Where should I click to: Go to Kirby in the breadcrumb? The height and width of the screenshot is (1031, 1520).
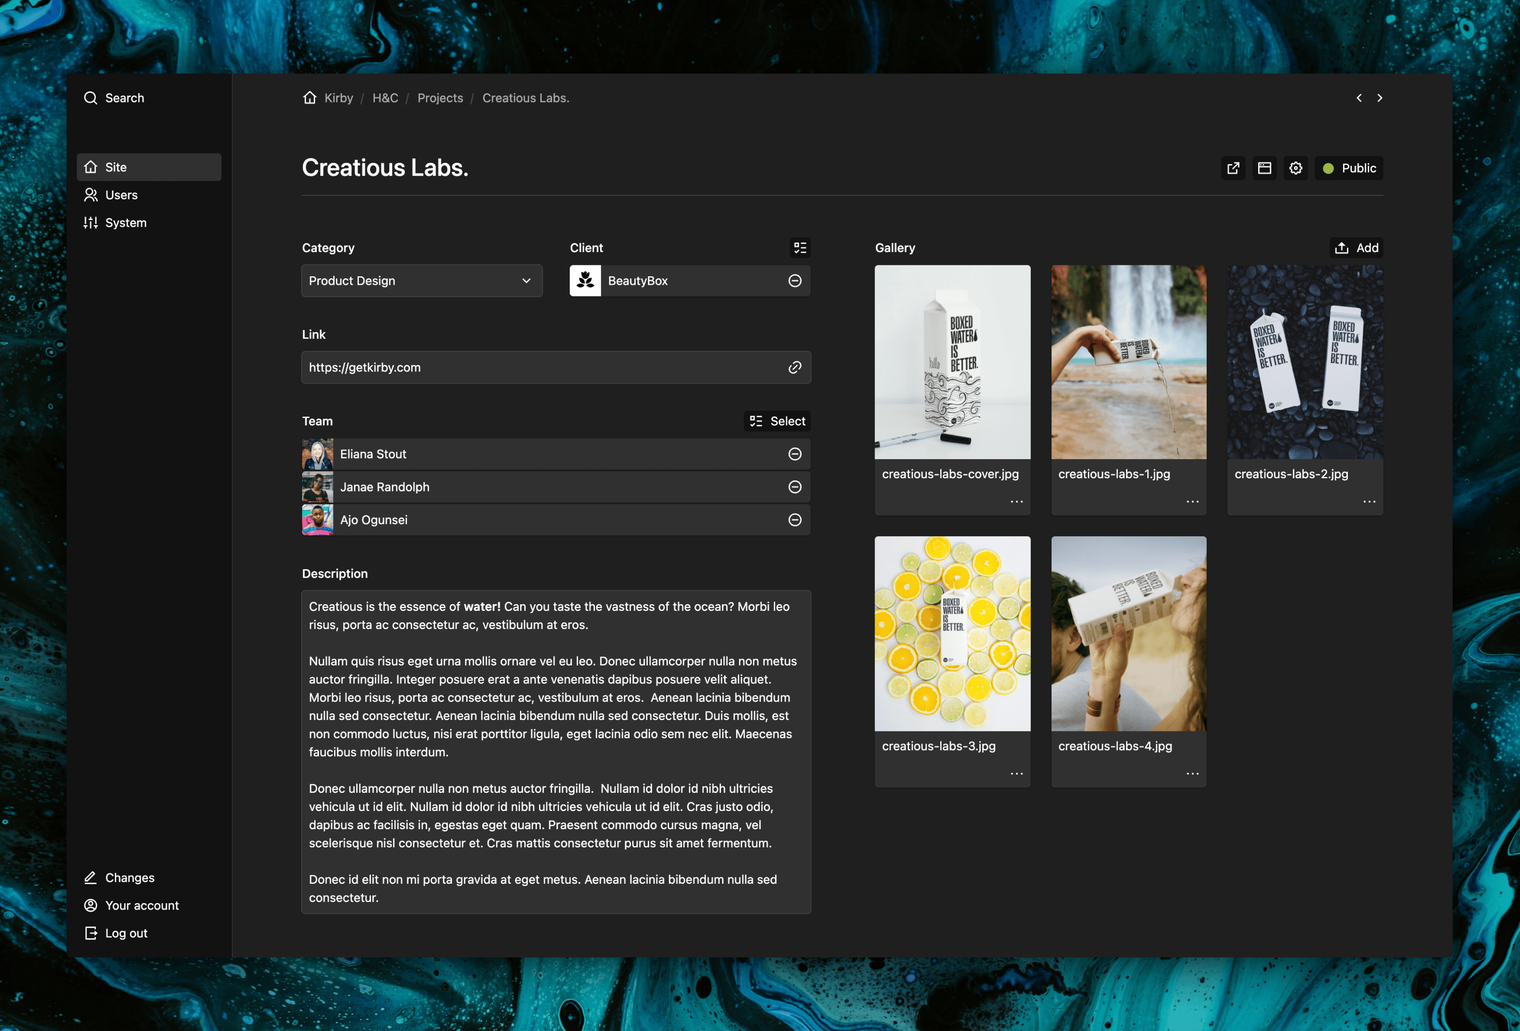[339, 98]
